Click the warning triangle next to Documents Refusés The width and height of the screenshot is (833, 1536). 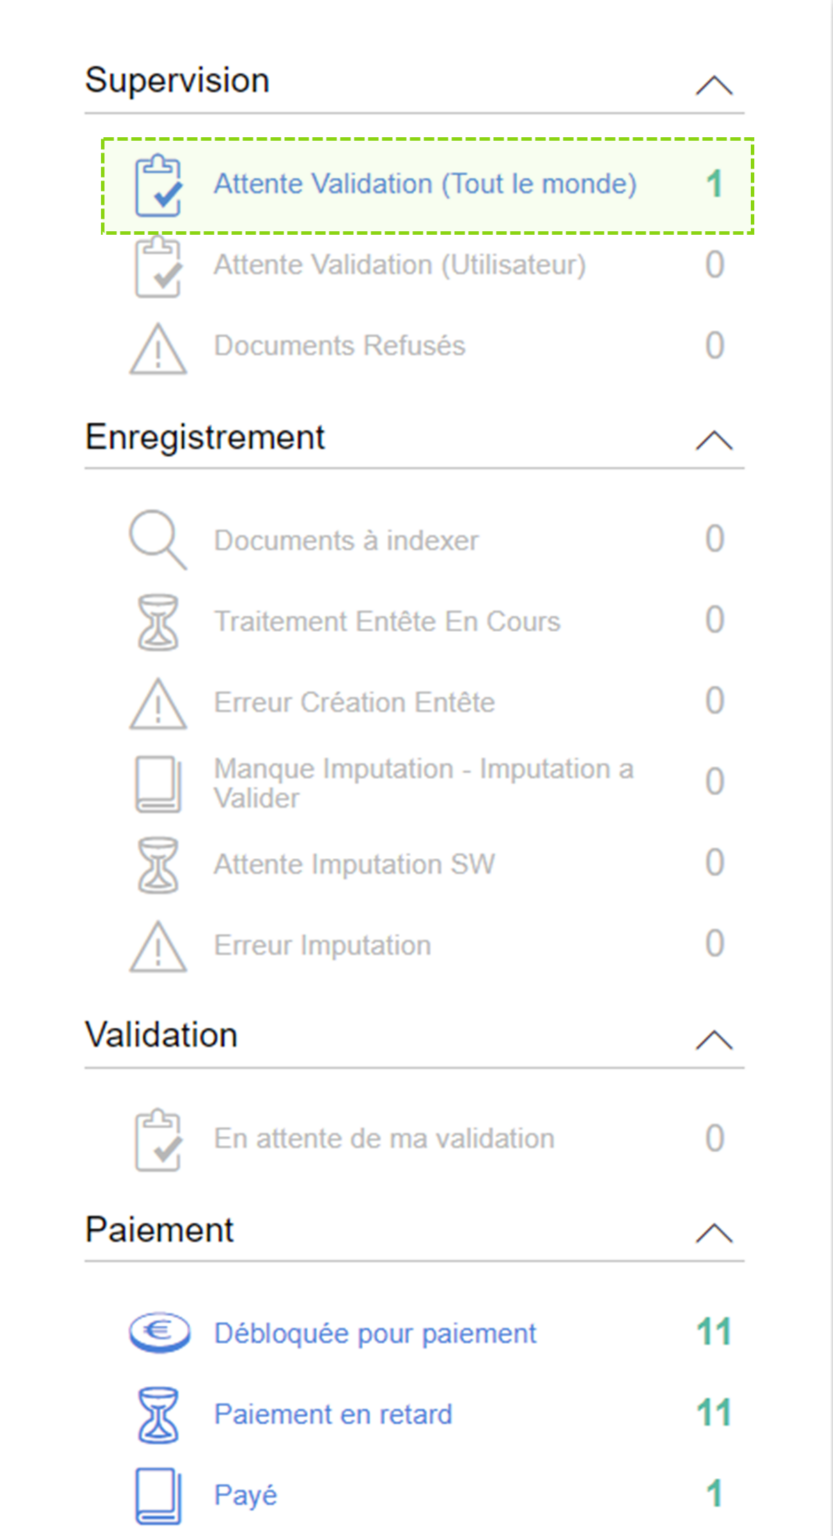tap(158, 348)
